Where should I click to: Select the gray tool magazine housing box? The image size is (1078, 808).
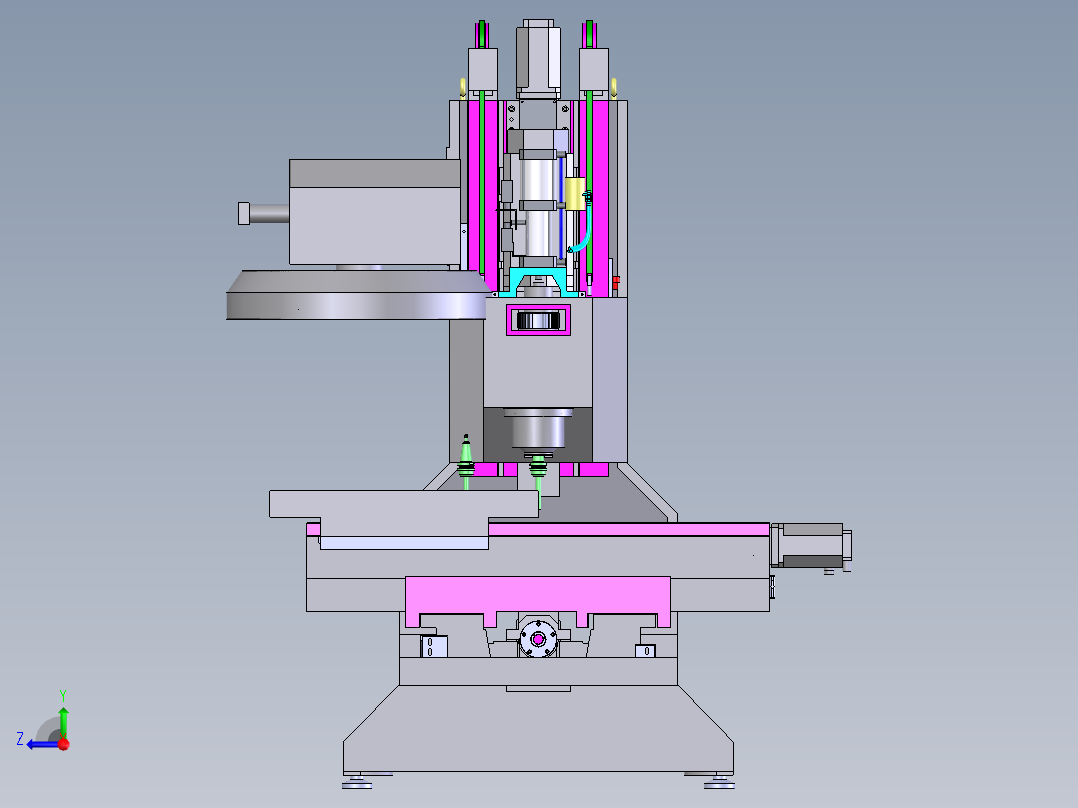[375, 212]
